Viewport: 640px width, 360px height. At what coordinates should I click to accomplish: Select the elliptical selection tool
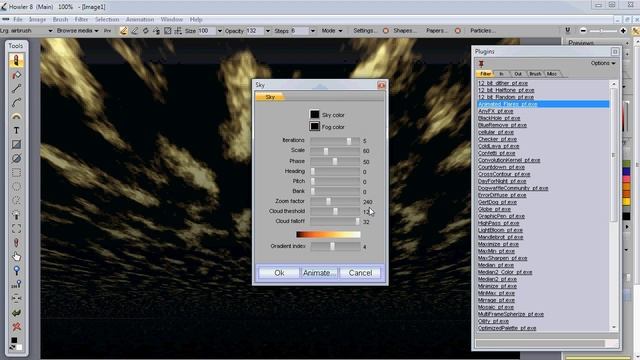(16, 187)
